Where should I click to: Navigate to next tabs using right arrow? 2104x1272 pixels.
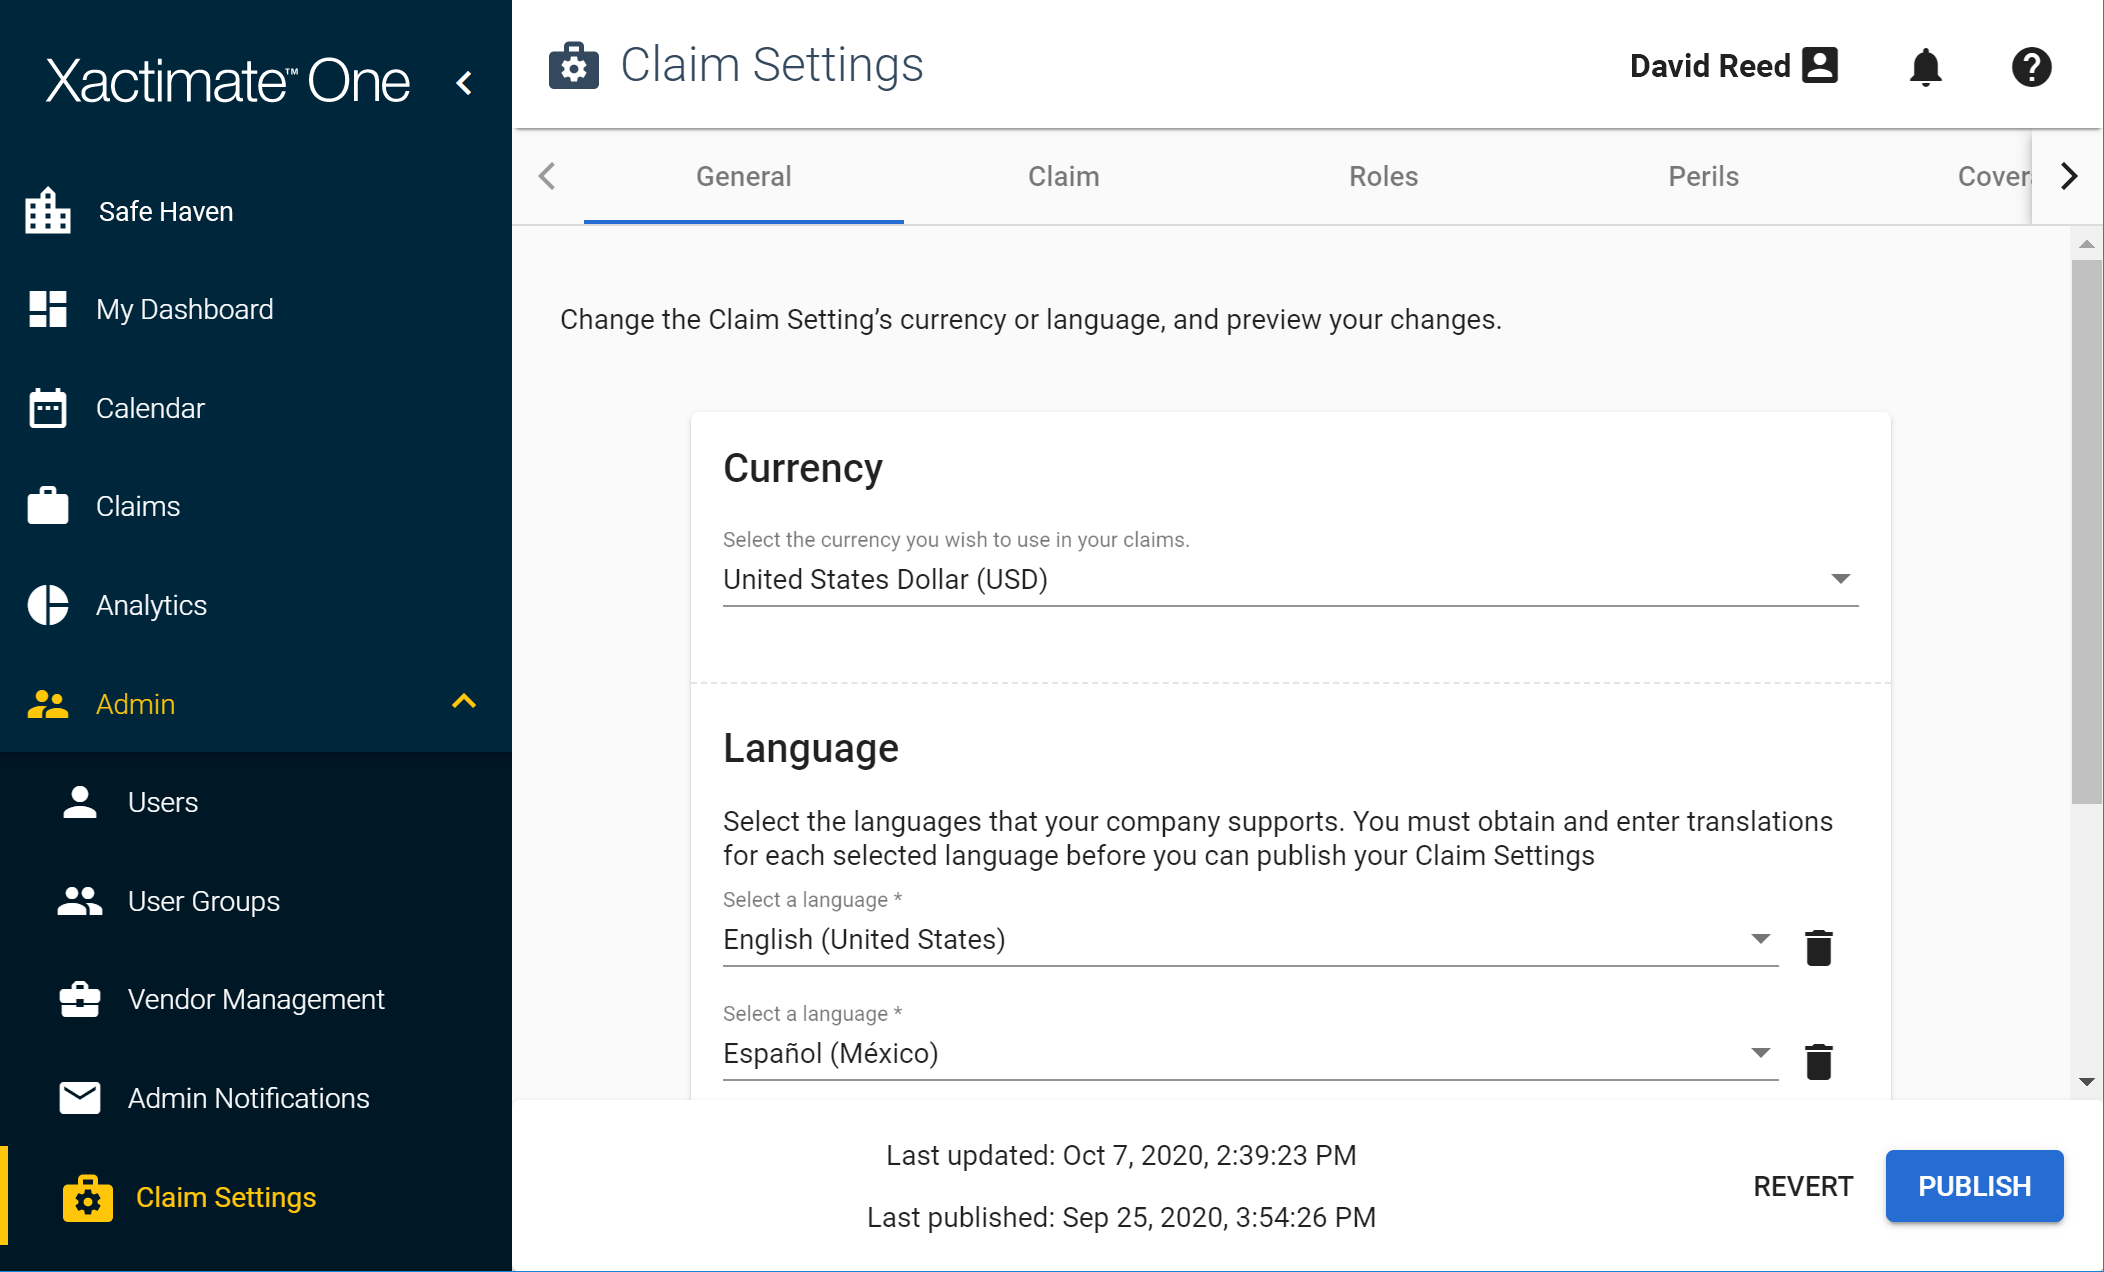2069,176
